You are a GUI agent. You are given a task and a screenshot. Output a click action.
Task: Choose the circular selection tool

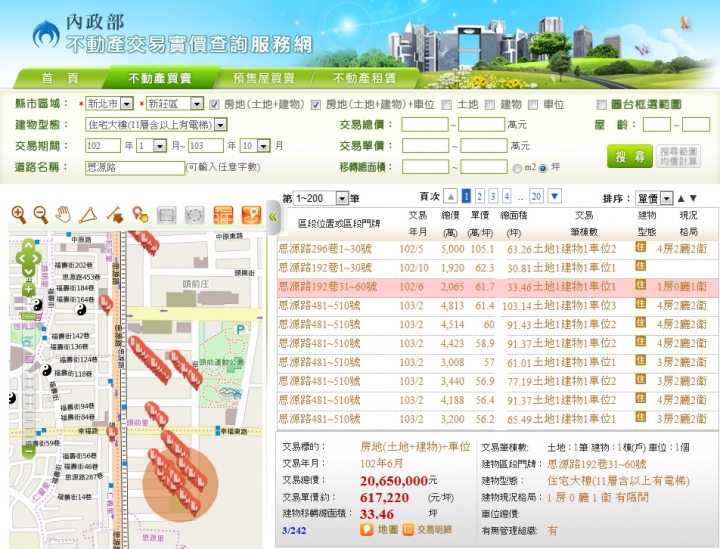194,215
